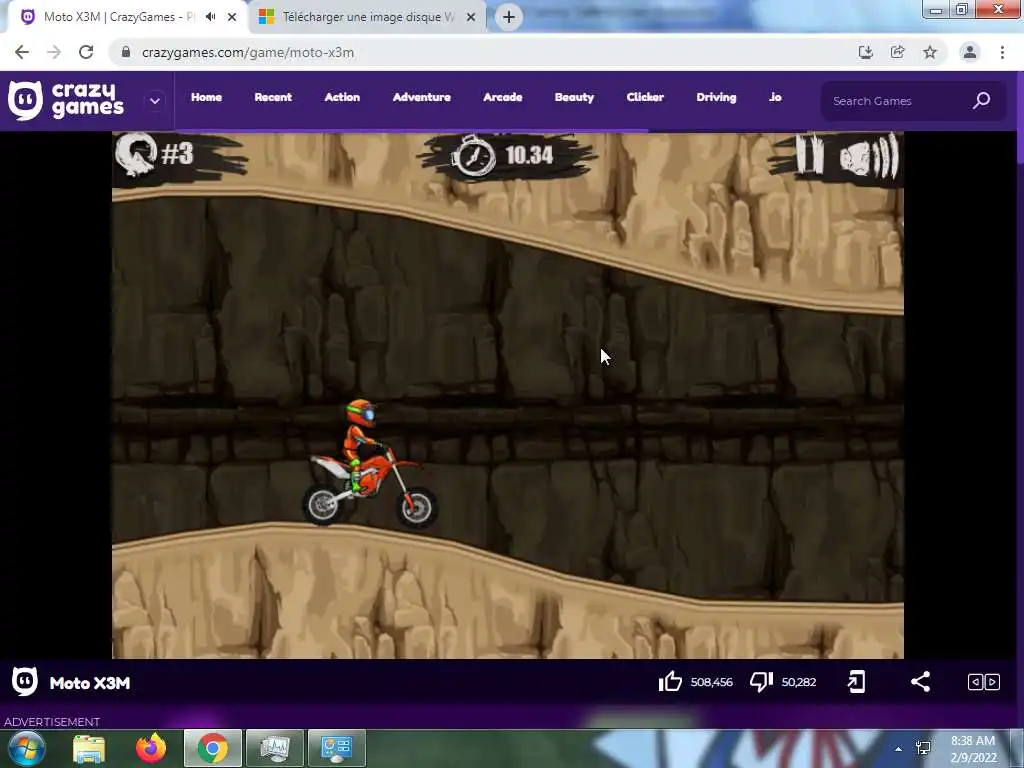Open the Home menu item

(206, 97)
